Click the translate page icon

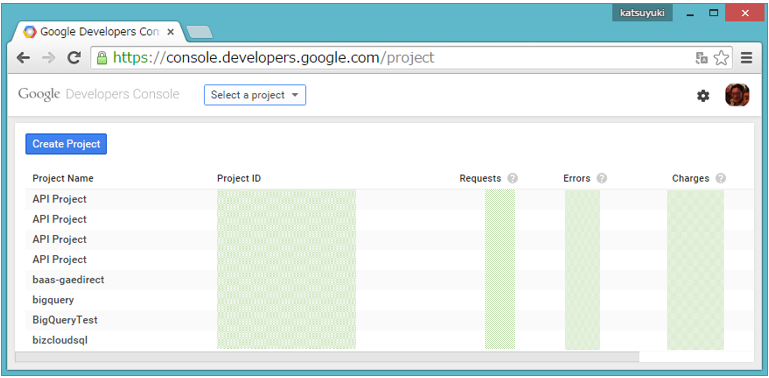pyautogui.click(x=701, y=58)
